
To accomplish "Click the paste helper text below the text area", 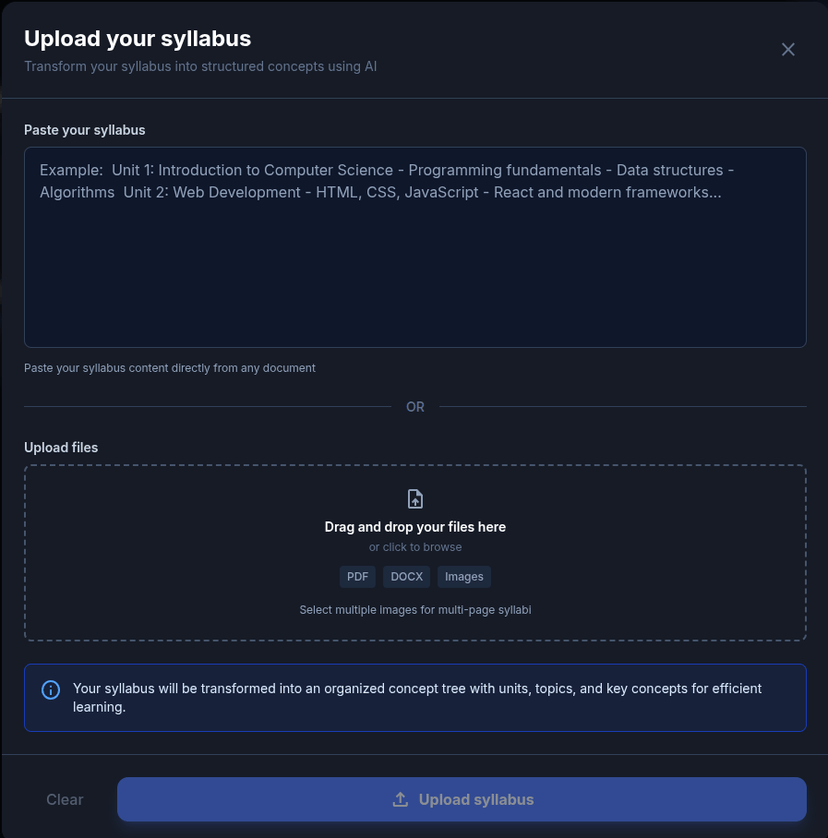I will tap(170, 368).
